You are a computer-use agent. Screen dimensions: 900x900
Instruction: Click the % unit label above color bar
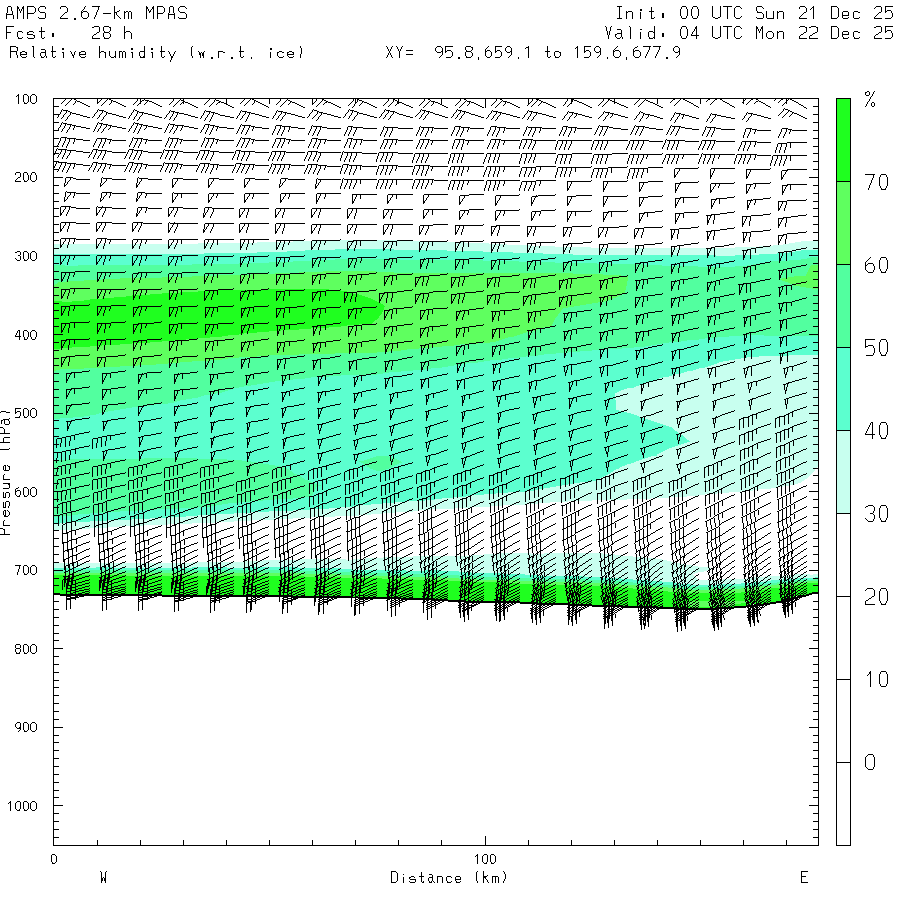click(869, 99)
